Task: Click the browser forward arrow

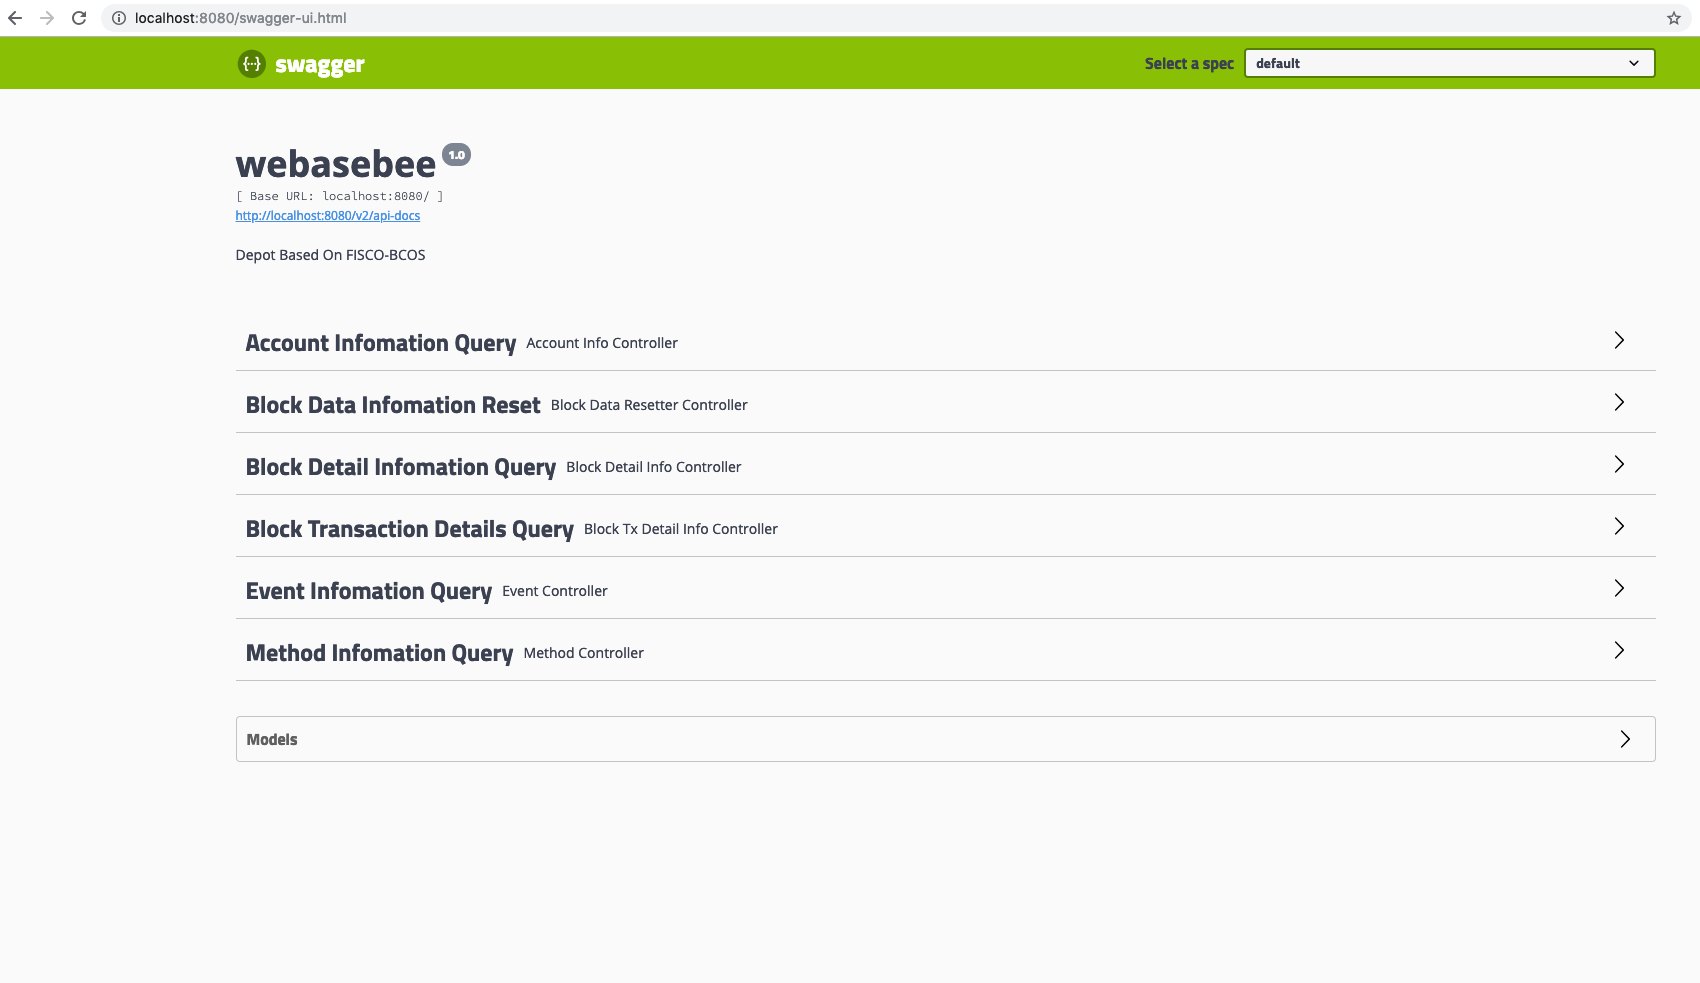Action: click(47, 18)
